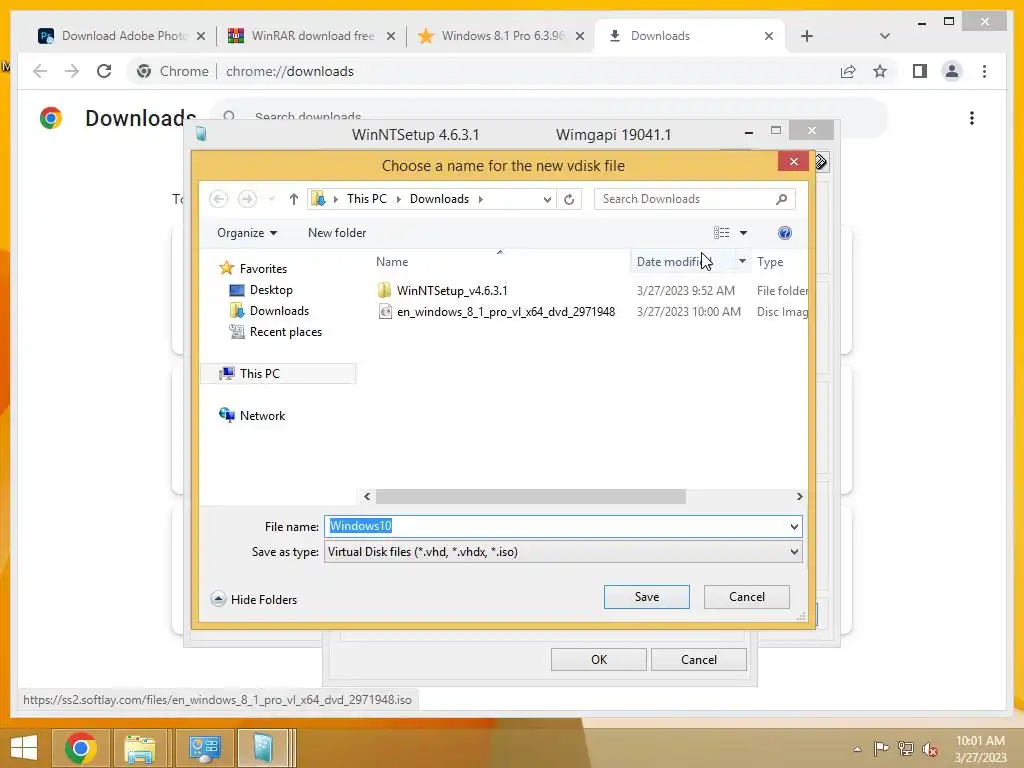The width and height of the screenshot is (1024, 768).
Task: Open Downloads page more actions menu
Action: (972, 118)
